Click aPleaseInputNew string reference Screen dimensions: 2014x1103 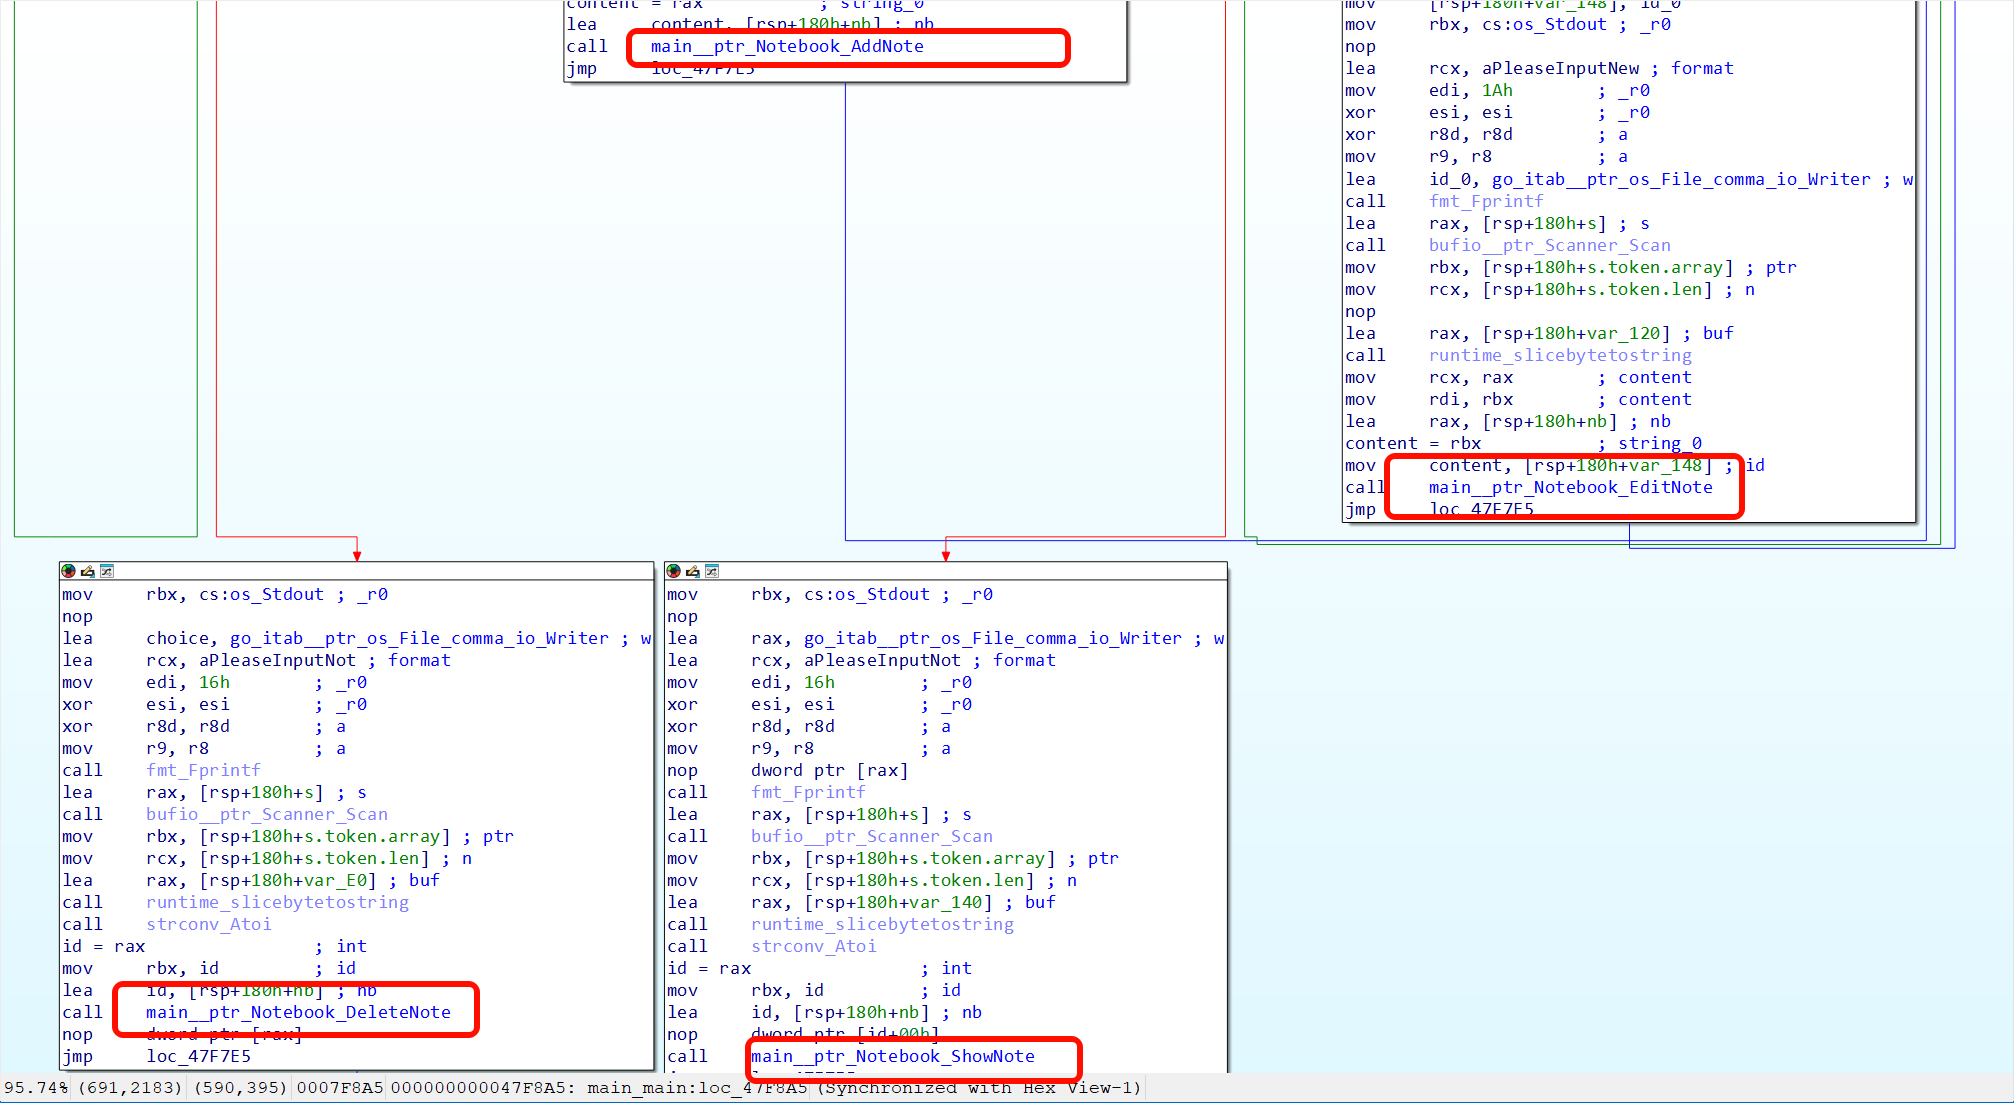1560,68
